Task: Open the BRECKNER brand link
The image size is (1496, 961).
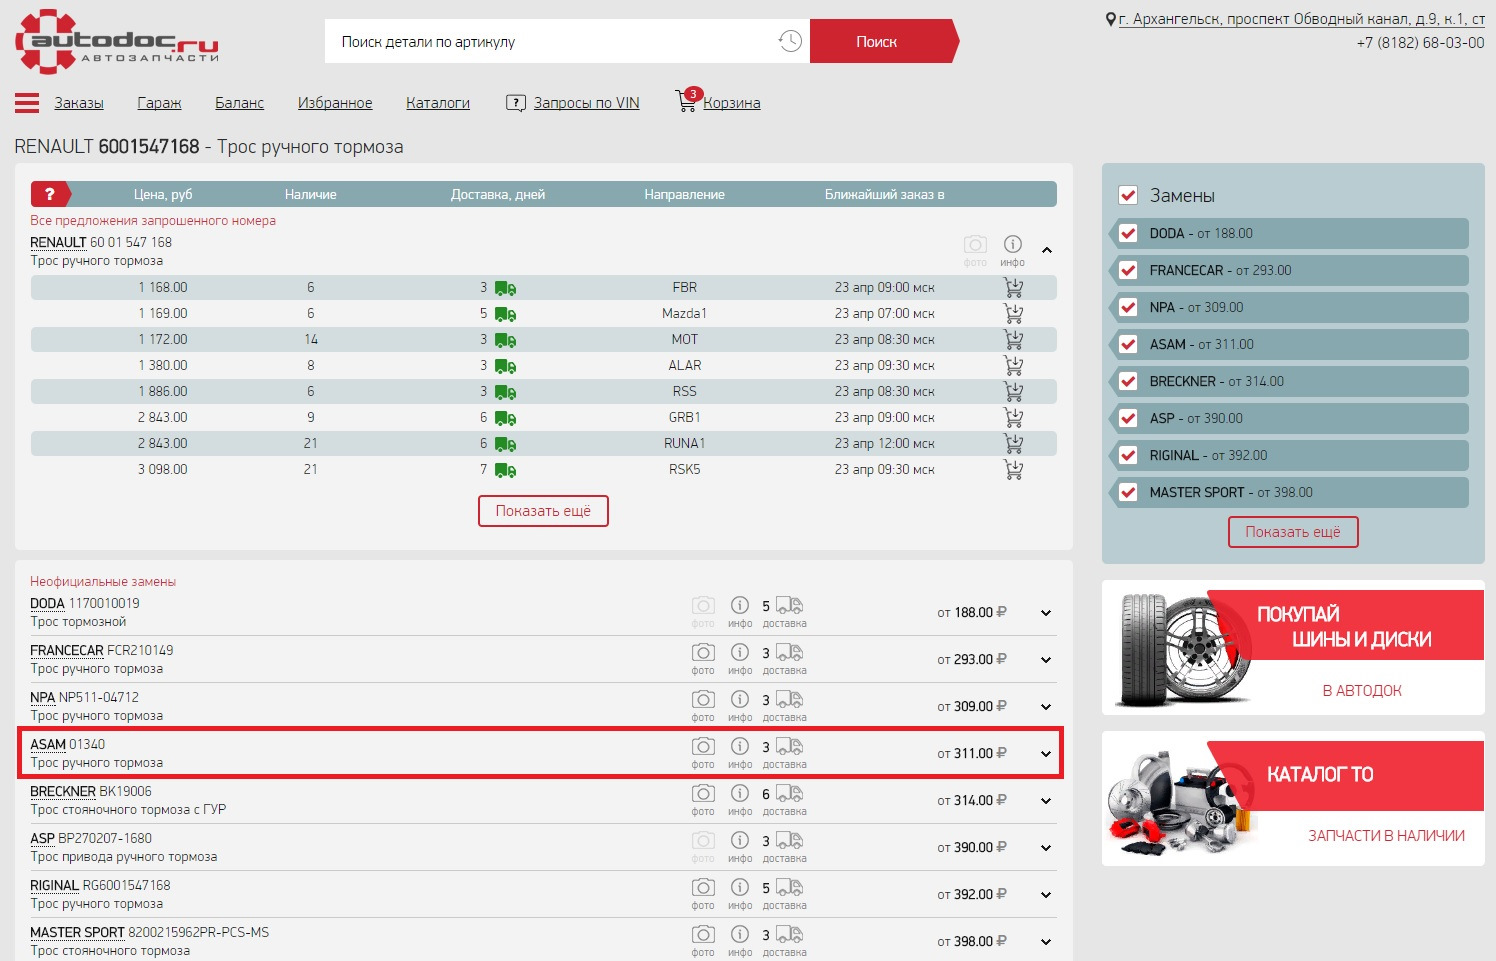Action: point(63,791)
